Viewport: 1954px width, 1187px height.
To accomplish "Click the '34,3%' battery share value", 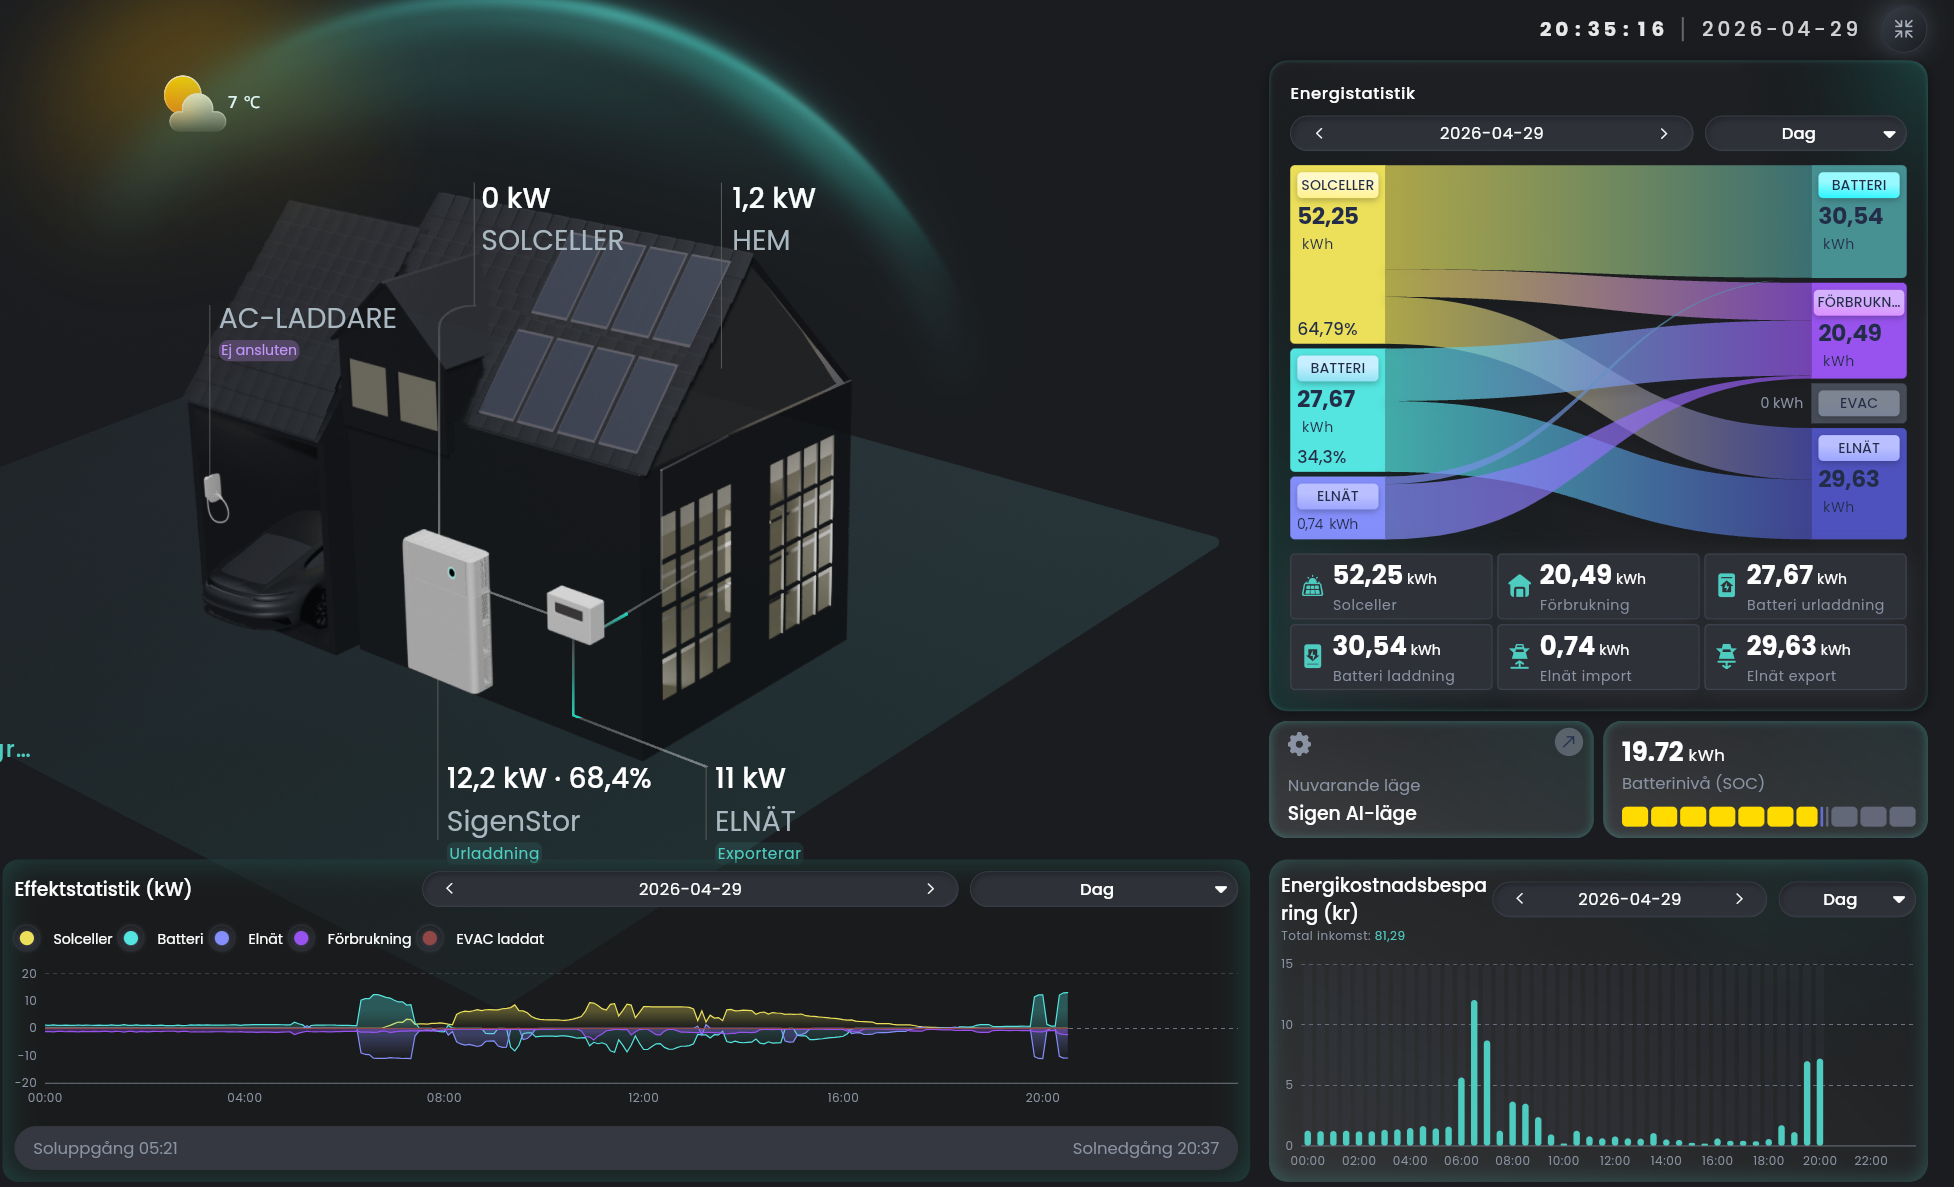I will [1321, 457].
